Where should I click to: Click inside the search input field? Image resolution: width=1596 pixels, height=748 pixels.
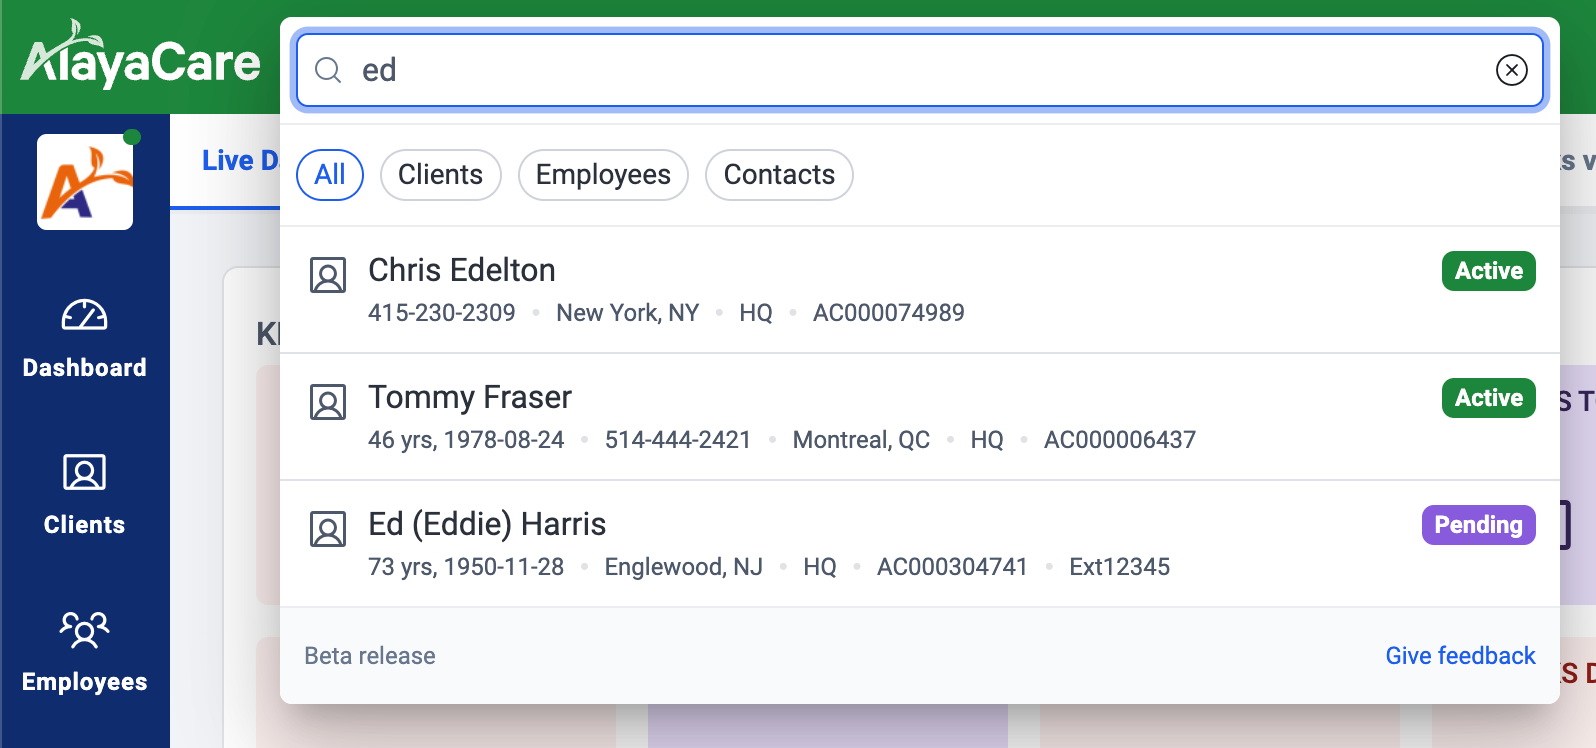point(900,70)
